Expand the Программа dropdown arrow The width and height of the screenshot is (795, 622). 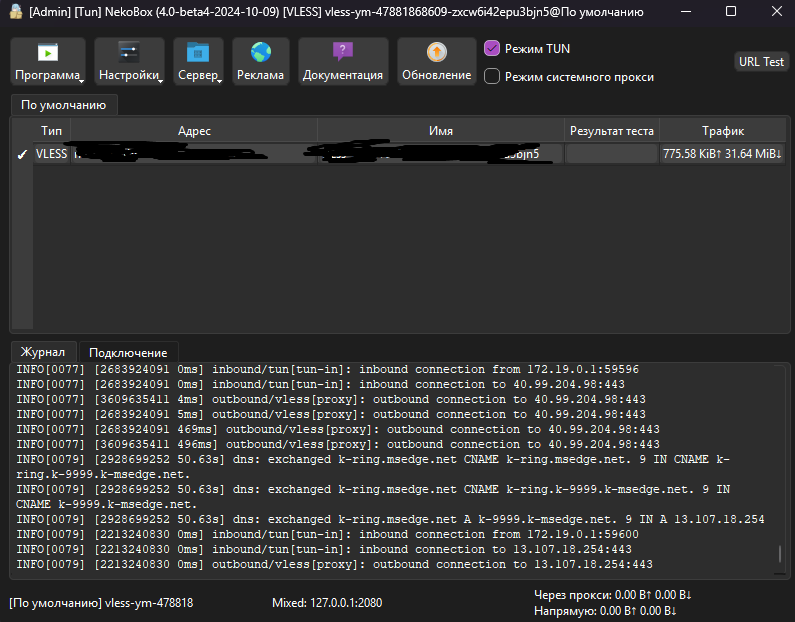point(81,81)
